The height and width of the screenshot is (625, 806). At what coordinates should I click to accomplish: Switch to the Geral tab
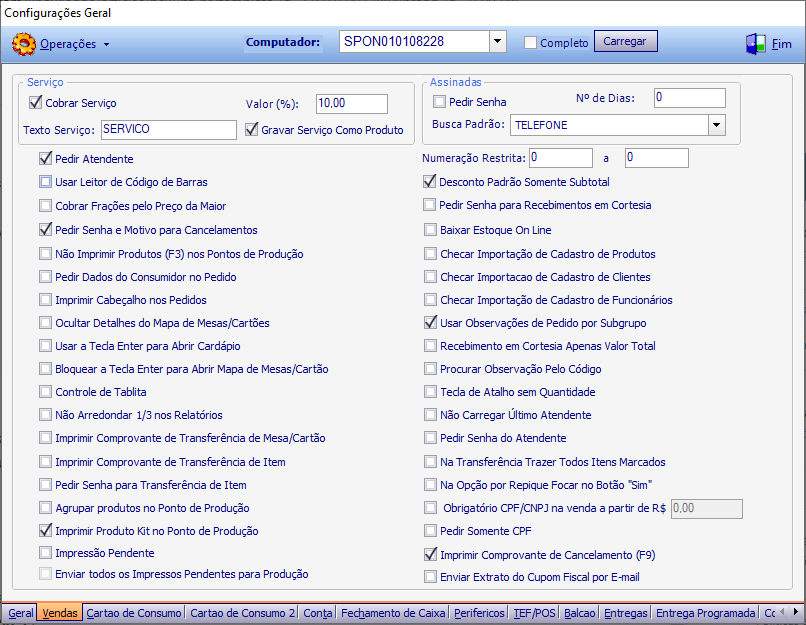(21, 613)
